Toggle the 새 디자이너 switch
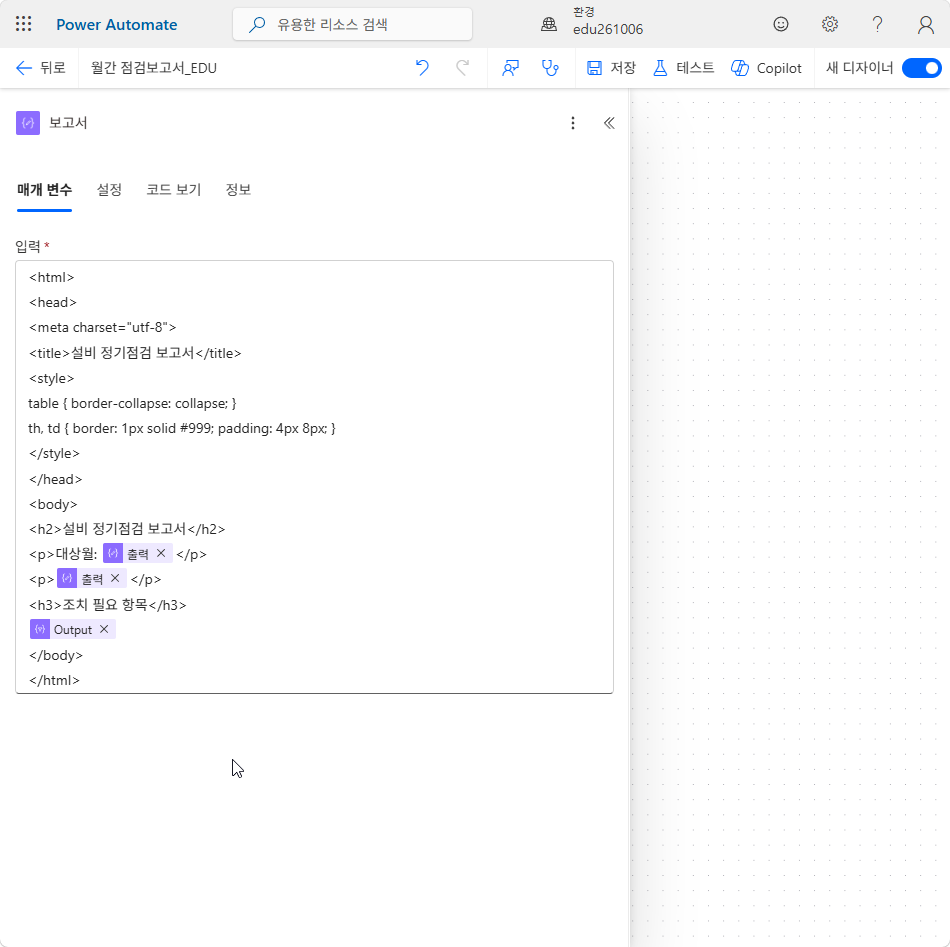950x947 pixels. pos(921,68)
